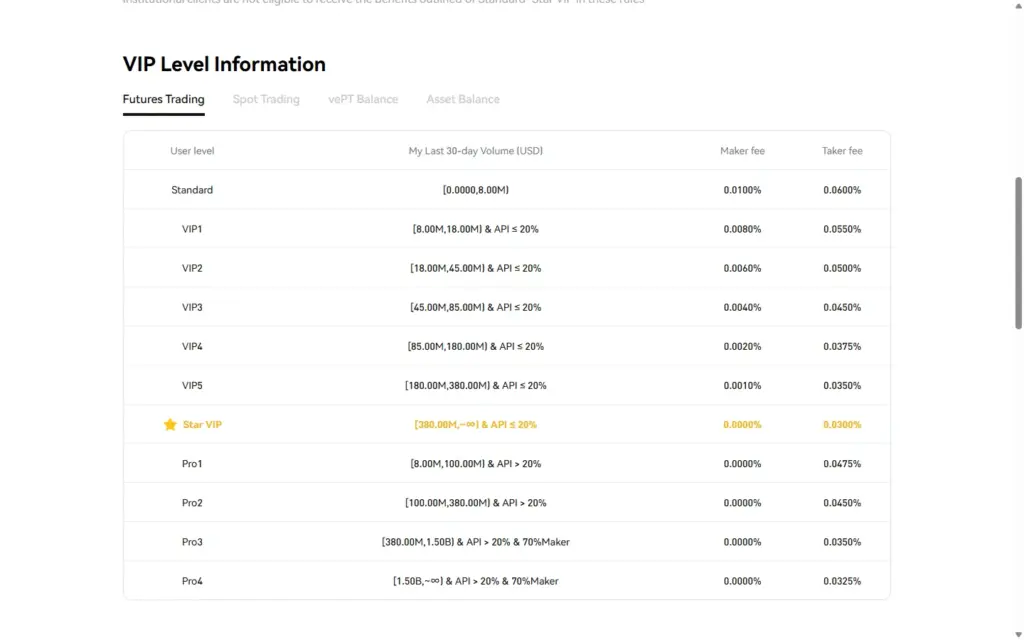Click the [0.0000,8.00M) volume cell
Viewport: 1024px width, 640px height.
pyautogui.click(x=475, y=190)
